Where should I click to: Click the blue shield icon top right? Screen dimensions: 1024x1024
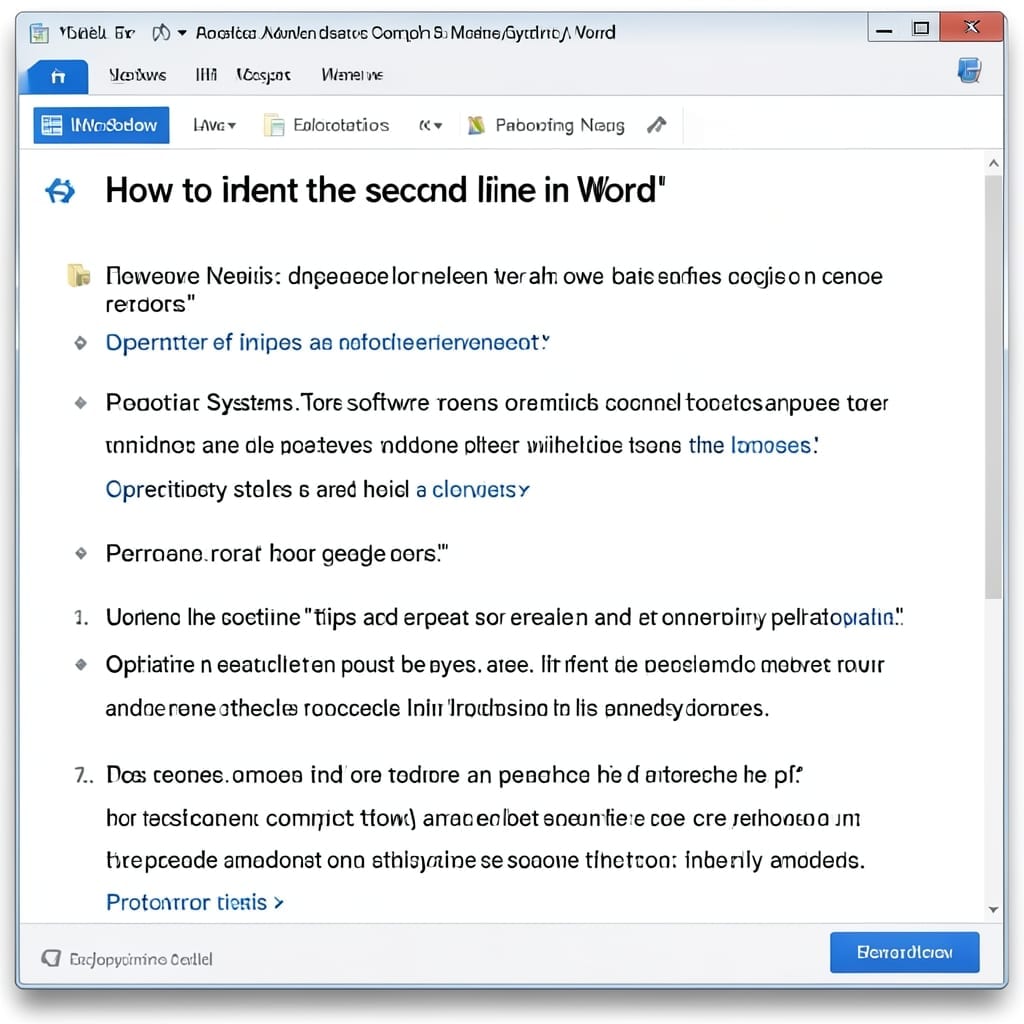click(970, 71)
